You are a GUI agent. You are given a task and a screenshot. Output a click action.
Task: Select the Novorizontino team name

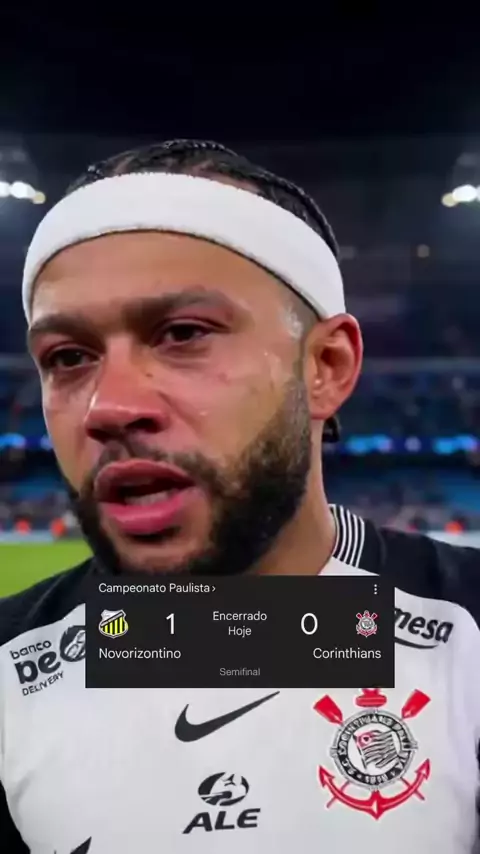click(x=139, y=653)
